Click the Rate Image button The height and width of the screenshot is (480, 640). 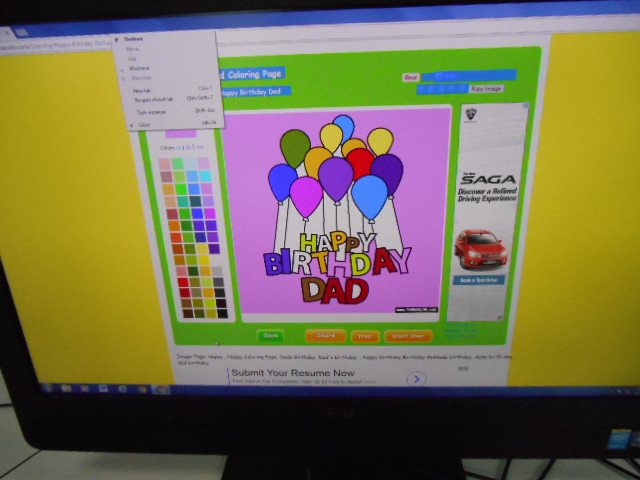click(486, 89)
